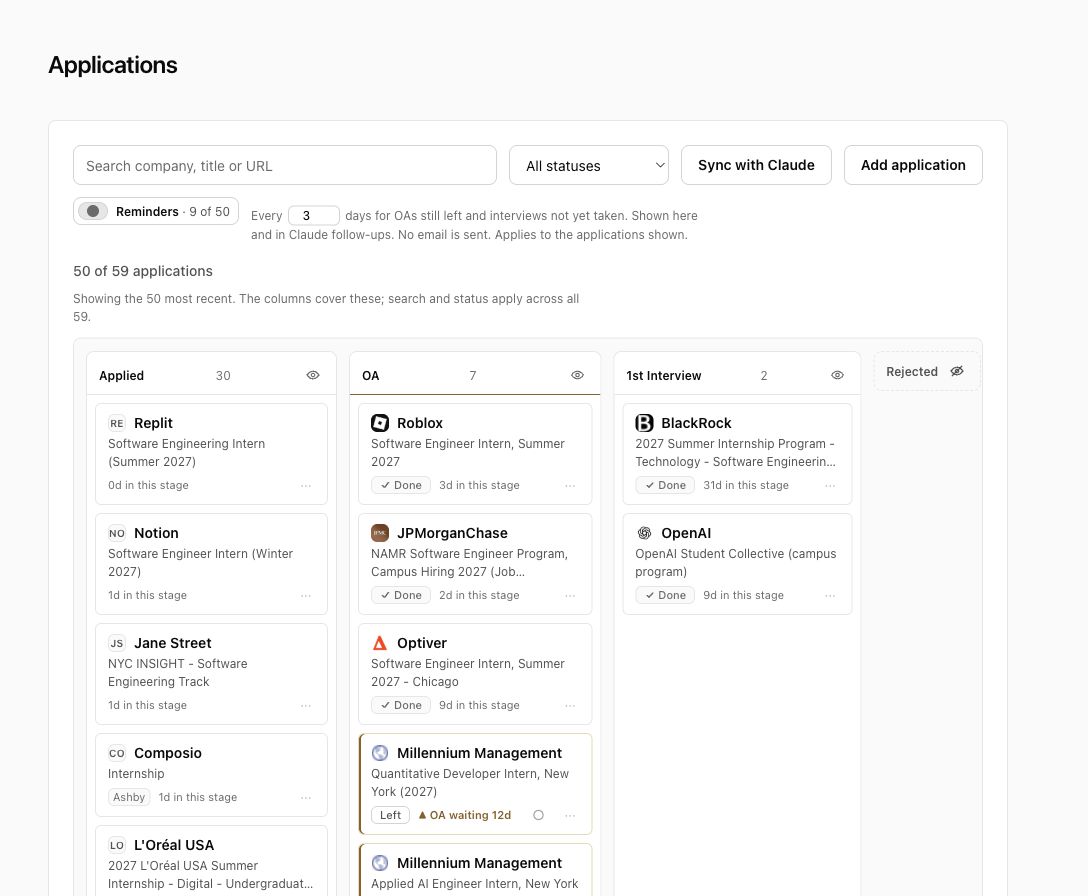The height and width of the screenshot is (896, 1088).
Task: Open the Ashby tag on Composio card
Action: [x=129, y=797]
